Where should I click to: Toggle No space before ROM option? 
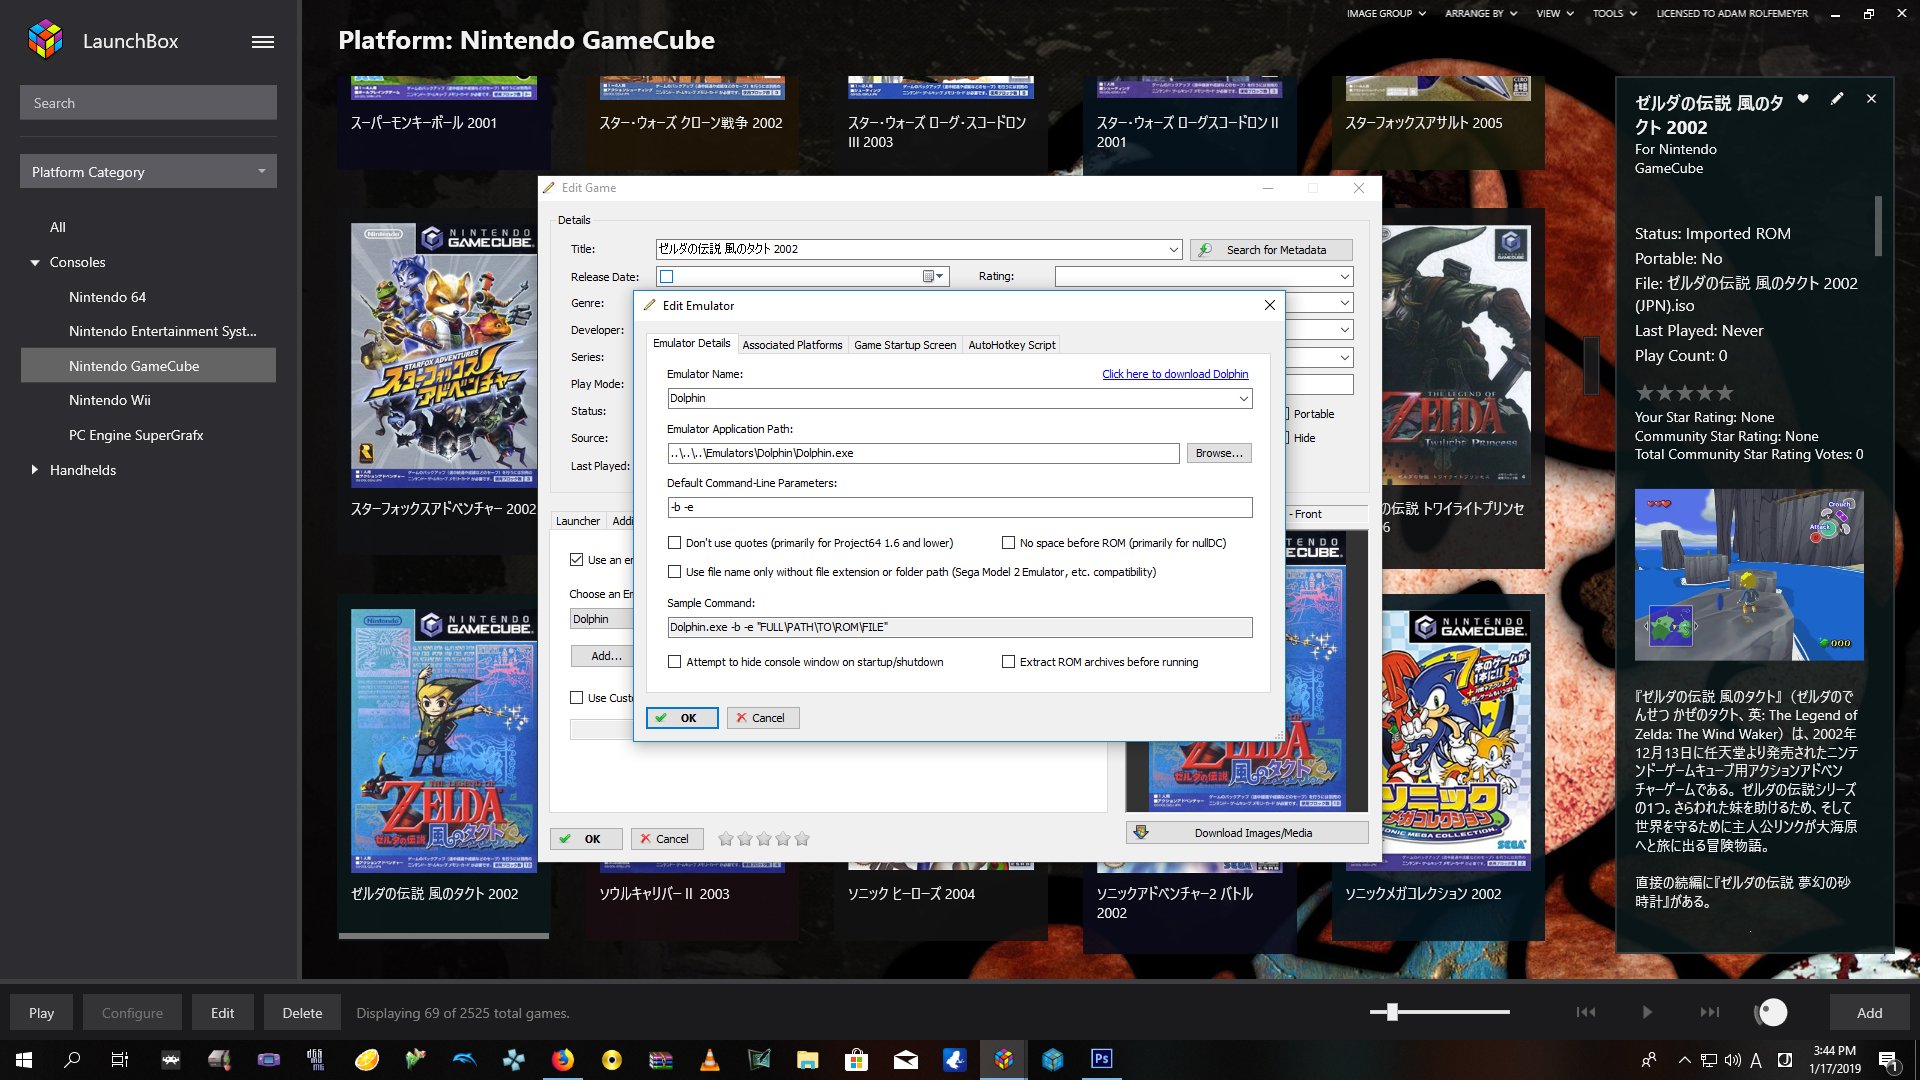click(x=1008, y=543)
